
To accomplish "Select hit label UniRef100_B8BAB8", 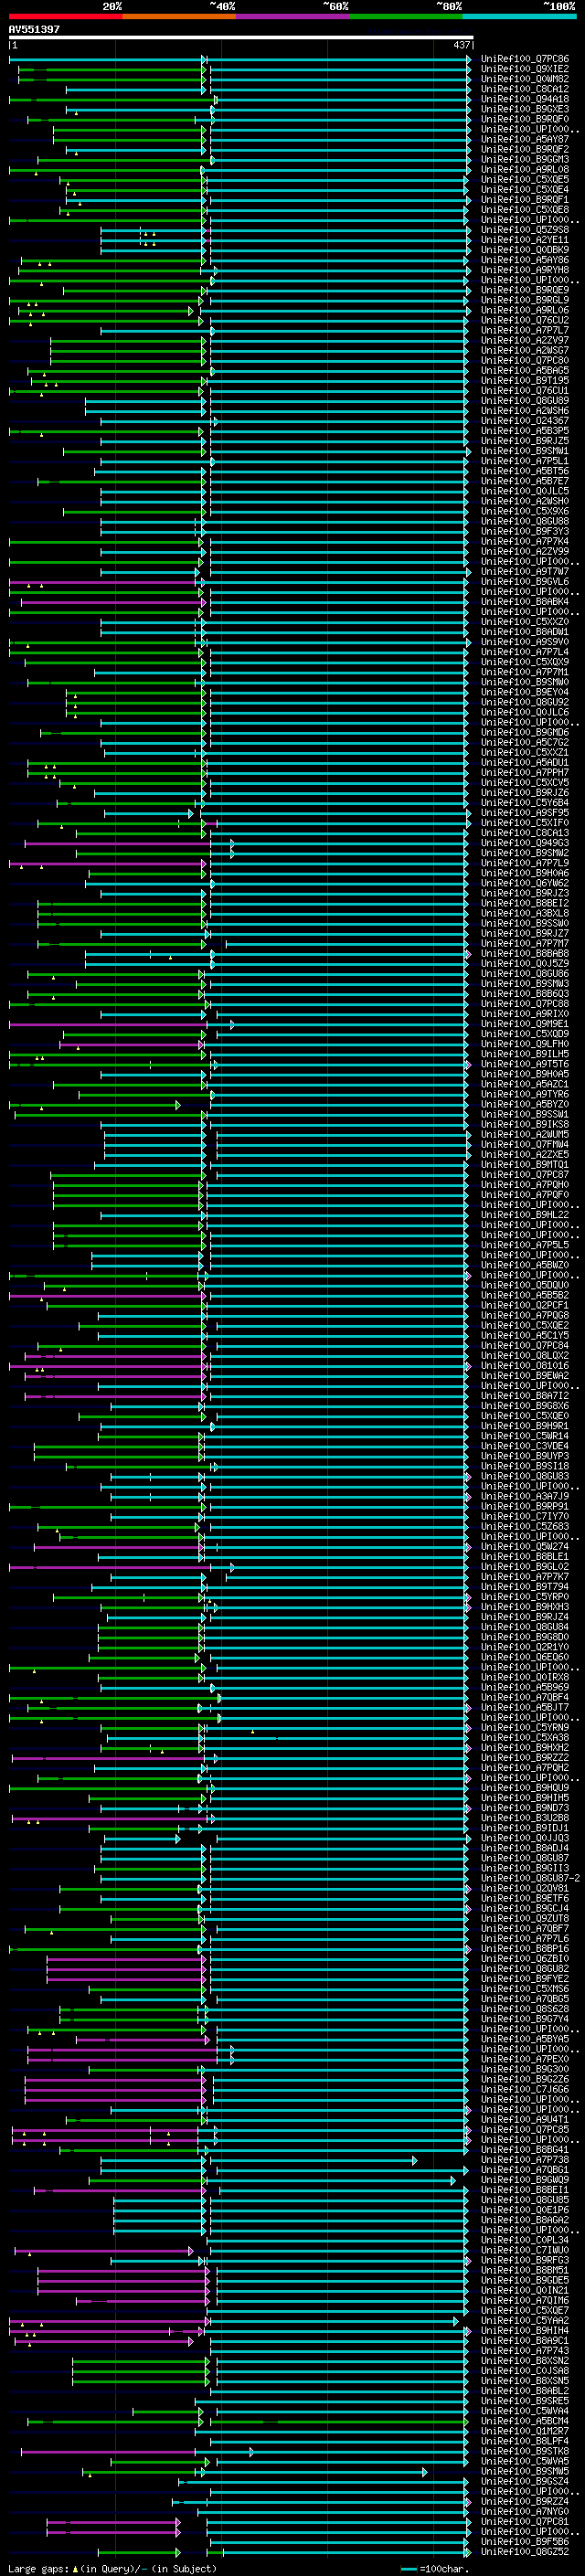I will click(525, 954).
